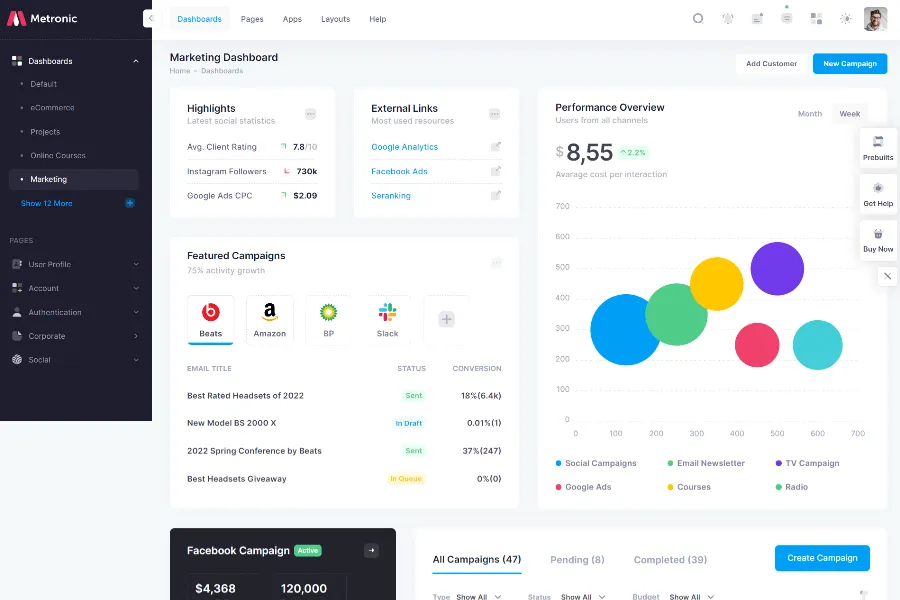Open the Highlights card options menu
900x600 pixels.
point(311,114)
